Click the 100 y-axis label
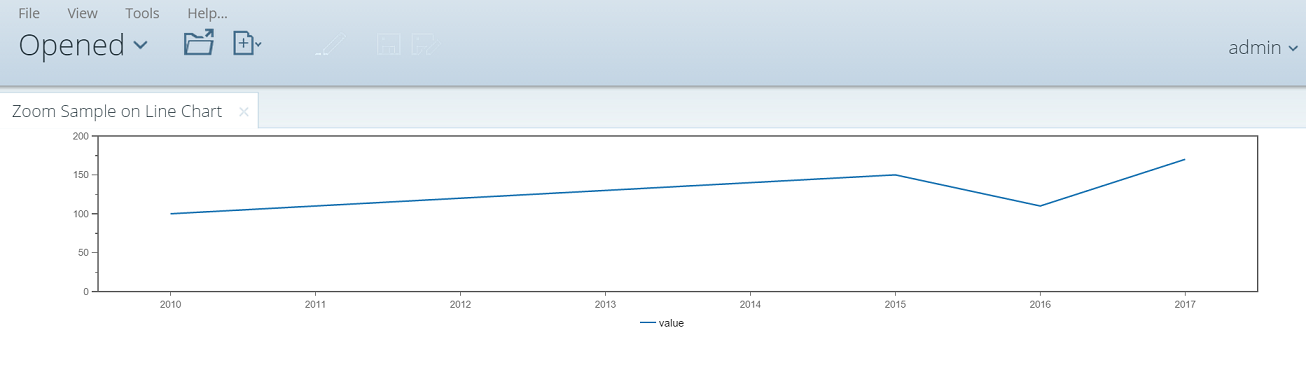The width and height of the screenshot is (1306, 389). tap(81, 214)
